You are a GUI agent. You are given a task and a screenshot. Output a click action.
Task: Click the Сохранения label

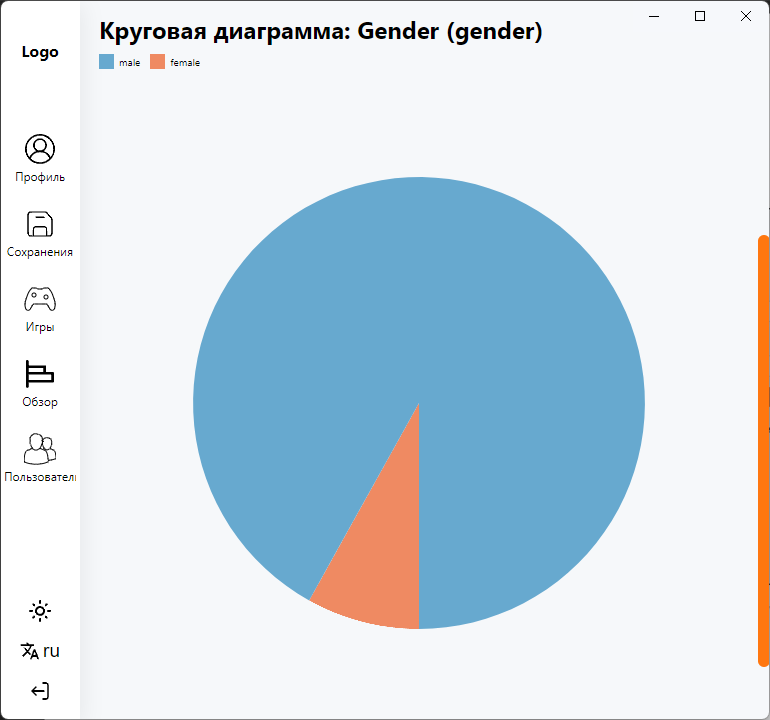(x=40, y=252)
